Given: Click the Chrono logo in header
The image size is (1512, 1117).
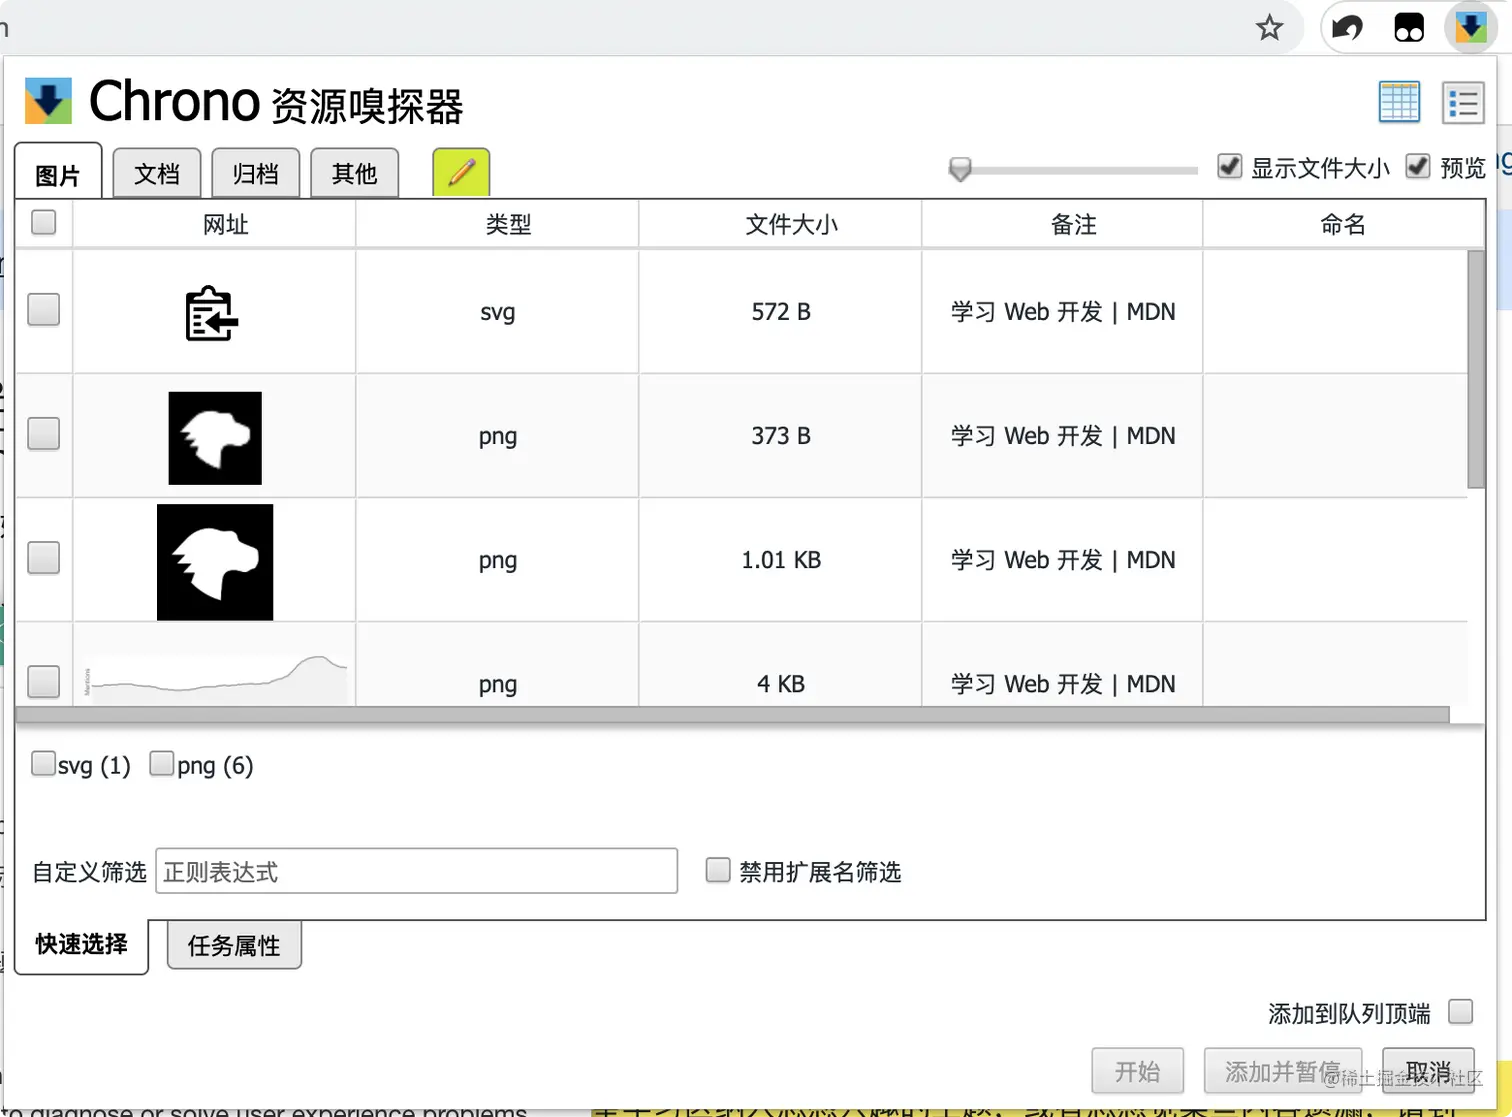Looking at the screenshot, I should click(x=48, y=101).
